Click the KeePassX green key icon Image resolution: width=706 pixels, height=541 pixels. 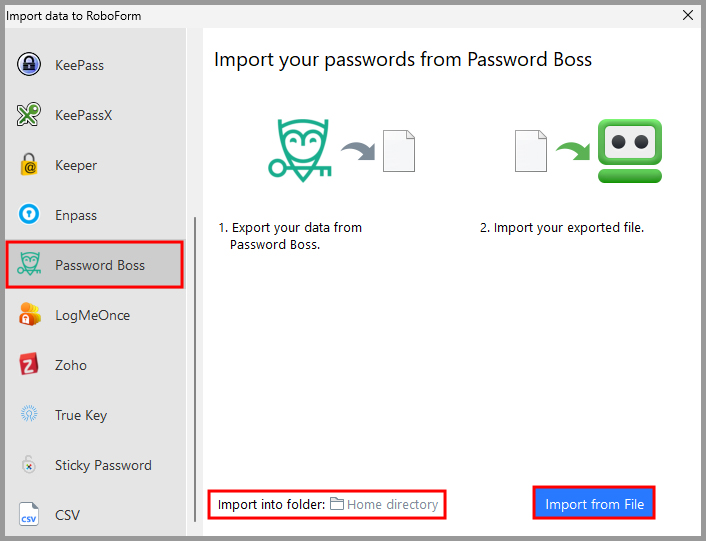29,115
